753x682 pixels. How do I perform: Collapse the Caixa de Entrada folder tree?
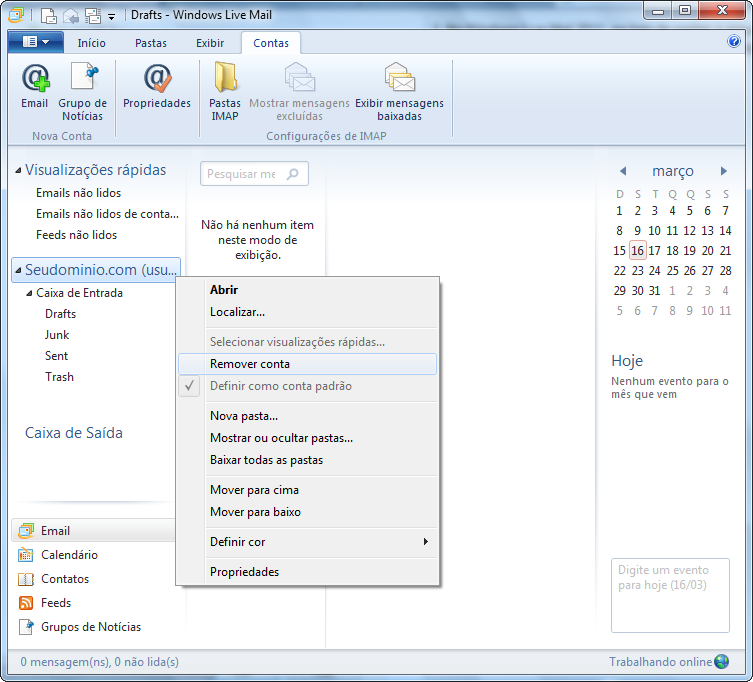(x=29, y=293)
